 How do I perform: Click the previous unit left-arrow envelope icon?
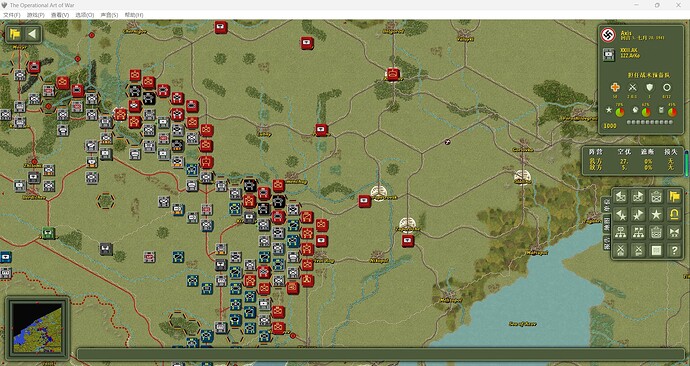(x=620, y=197)
